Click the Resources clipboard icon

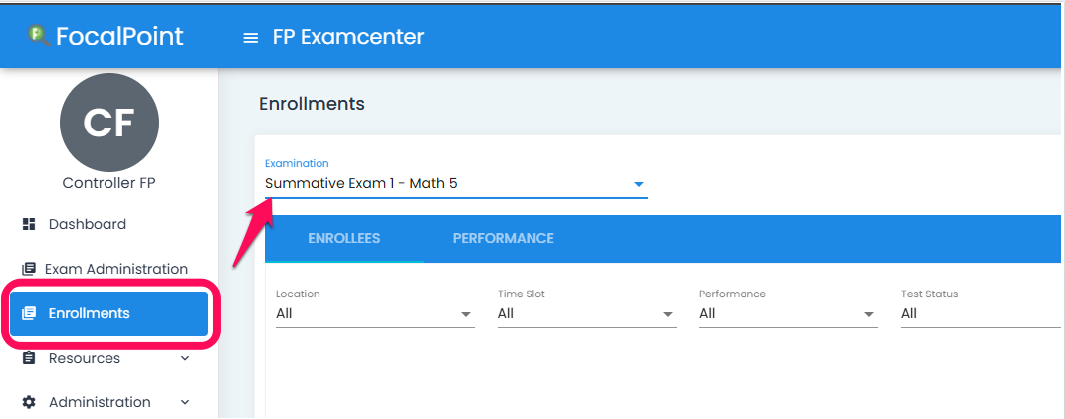(29, 358)
